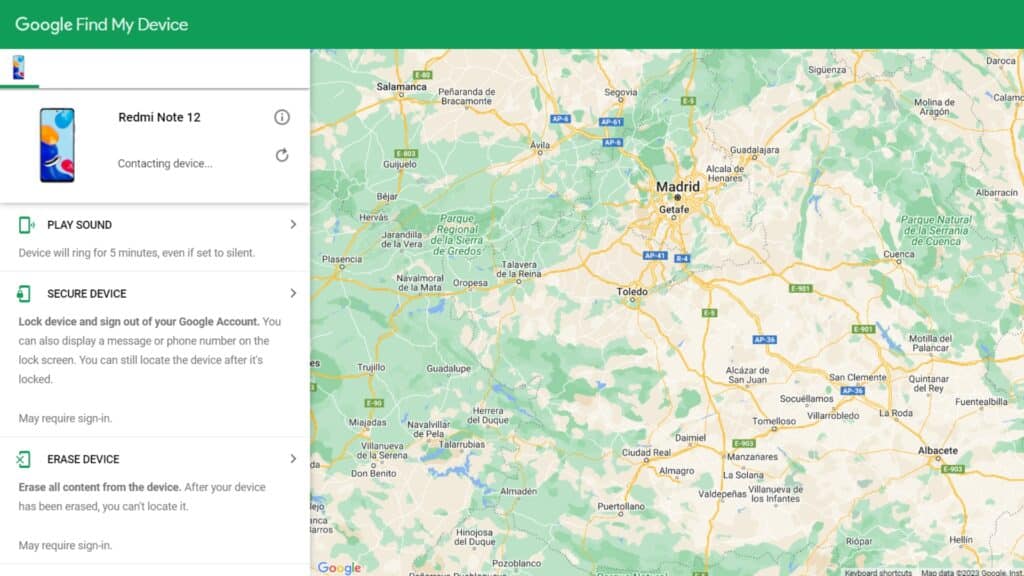Click the Guadalupe label on map

pyautogui.click(x=448, y=368)
